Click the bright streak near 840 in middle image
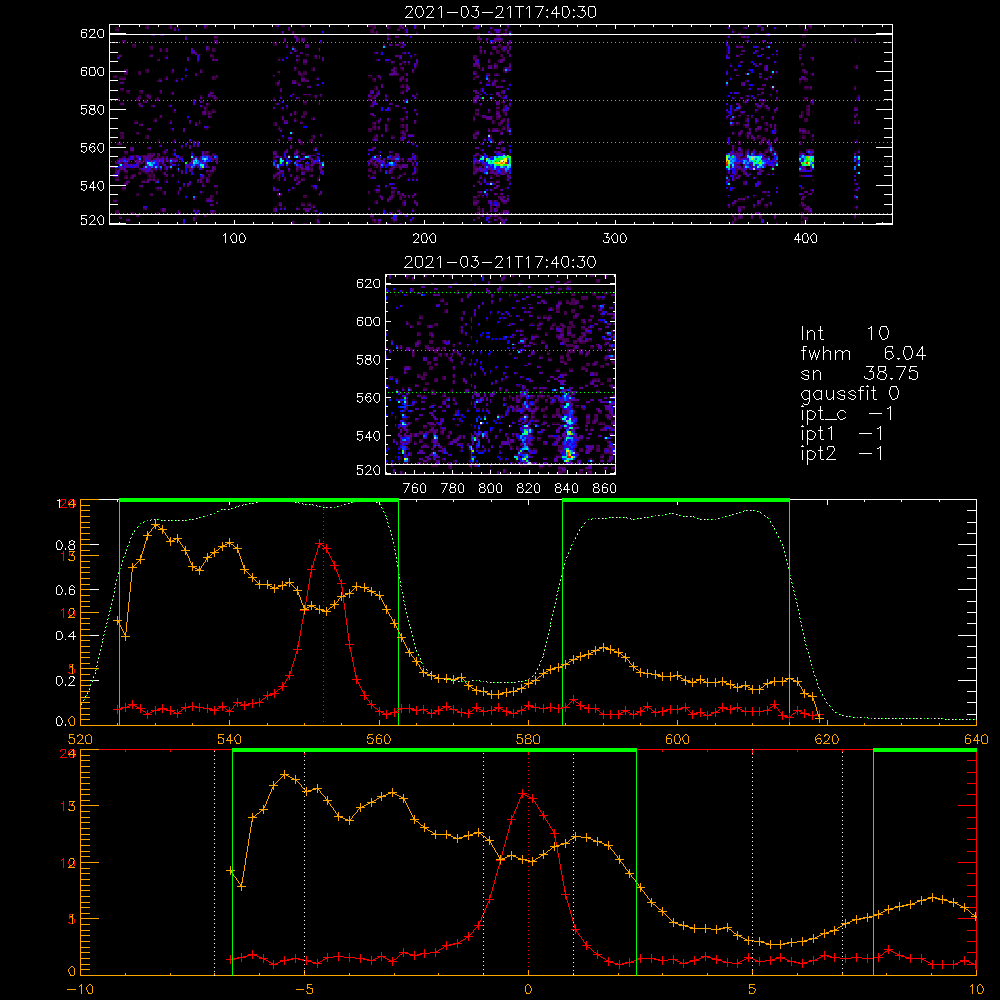Screen dimensions: 1000x1000 click(x=568, y=426)
